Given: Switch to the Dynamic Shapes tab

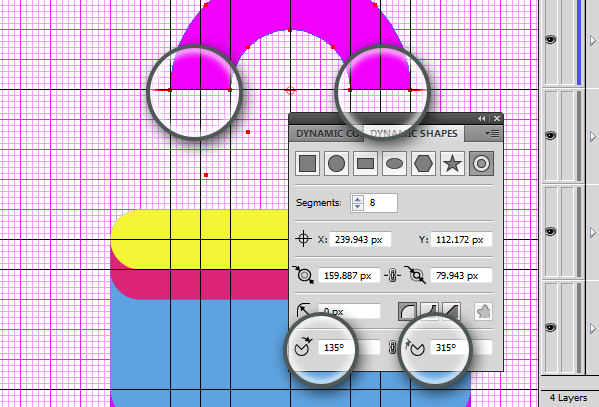Looking at the screenshot, I should [x=414, y=133].
